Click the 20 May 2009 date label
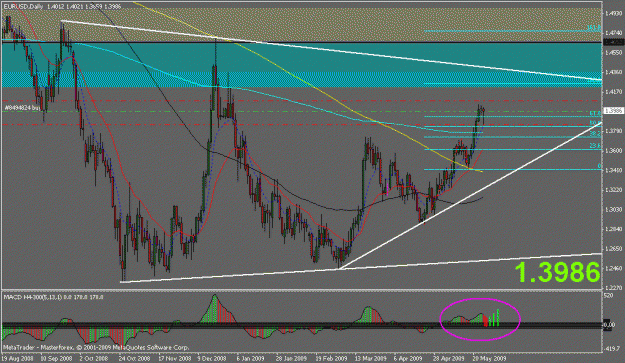This screenshot has height=363, width=625. pyautogui.click(x=489, y=358)
